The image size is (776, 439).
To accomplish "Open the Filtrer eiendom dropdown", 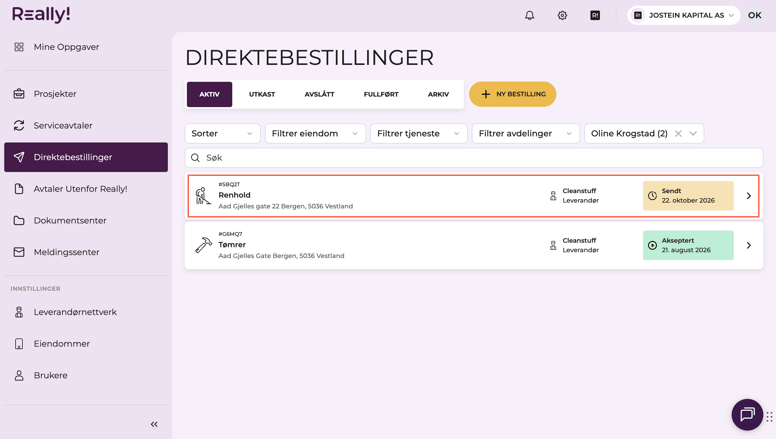I will pos(315,133).
